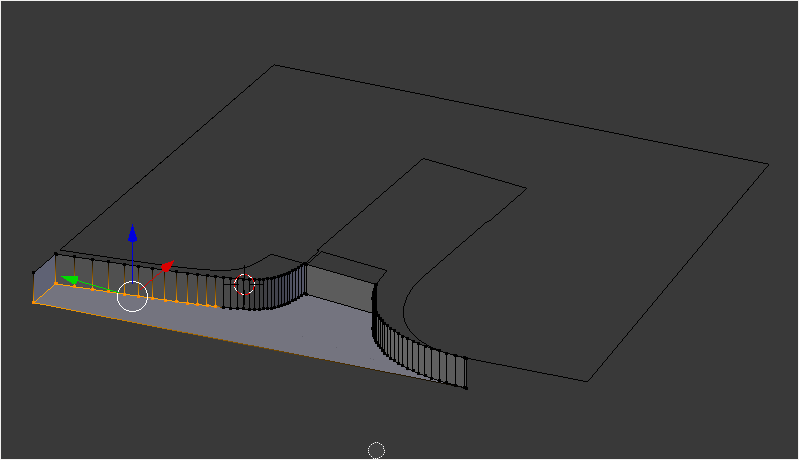Click the red X-axis gizmo arrow
The width and height of the screenshot is (799, 460).
click(168, 266)
